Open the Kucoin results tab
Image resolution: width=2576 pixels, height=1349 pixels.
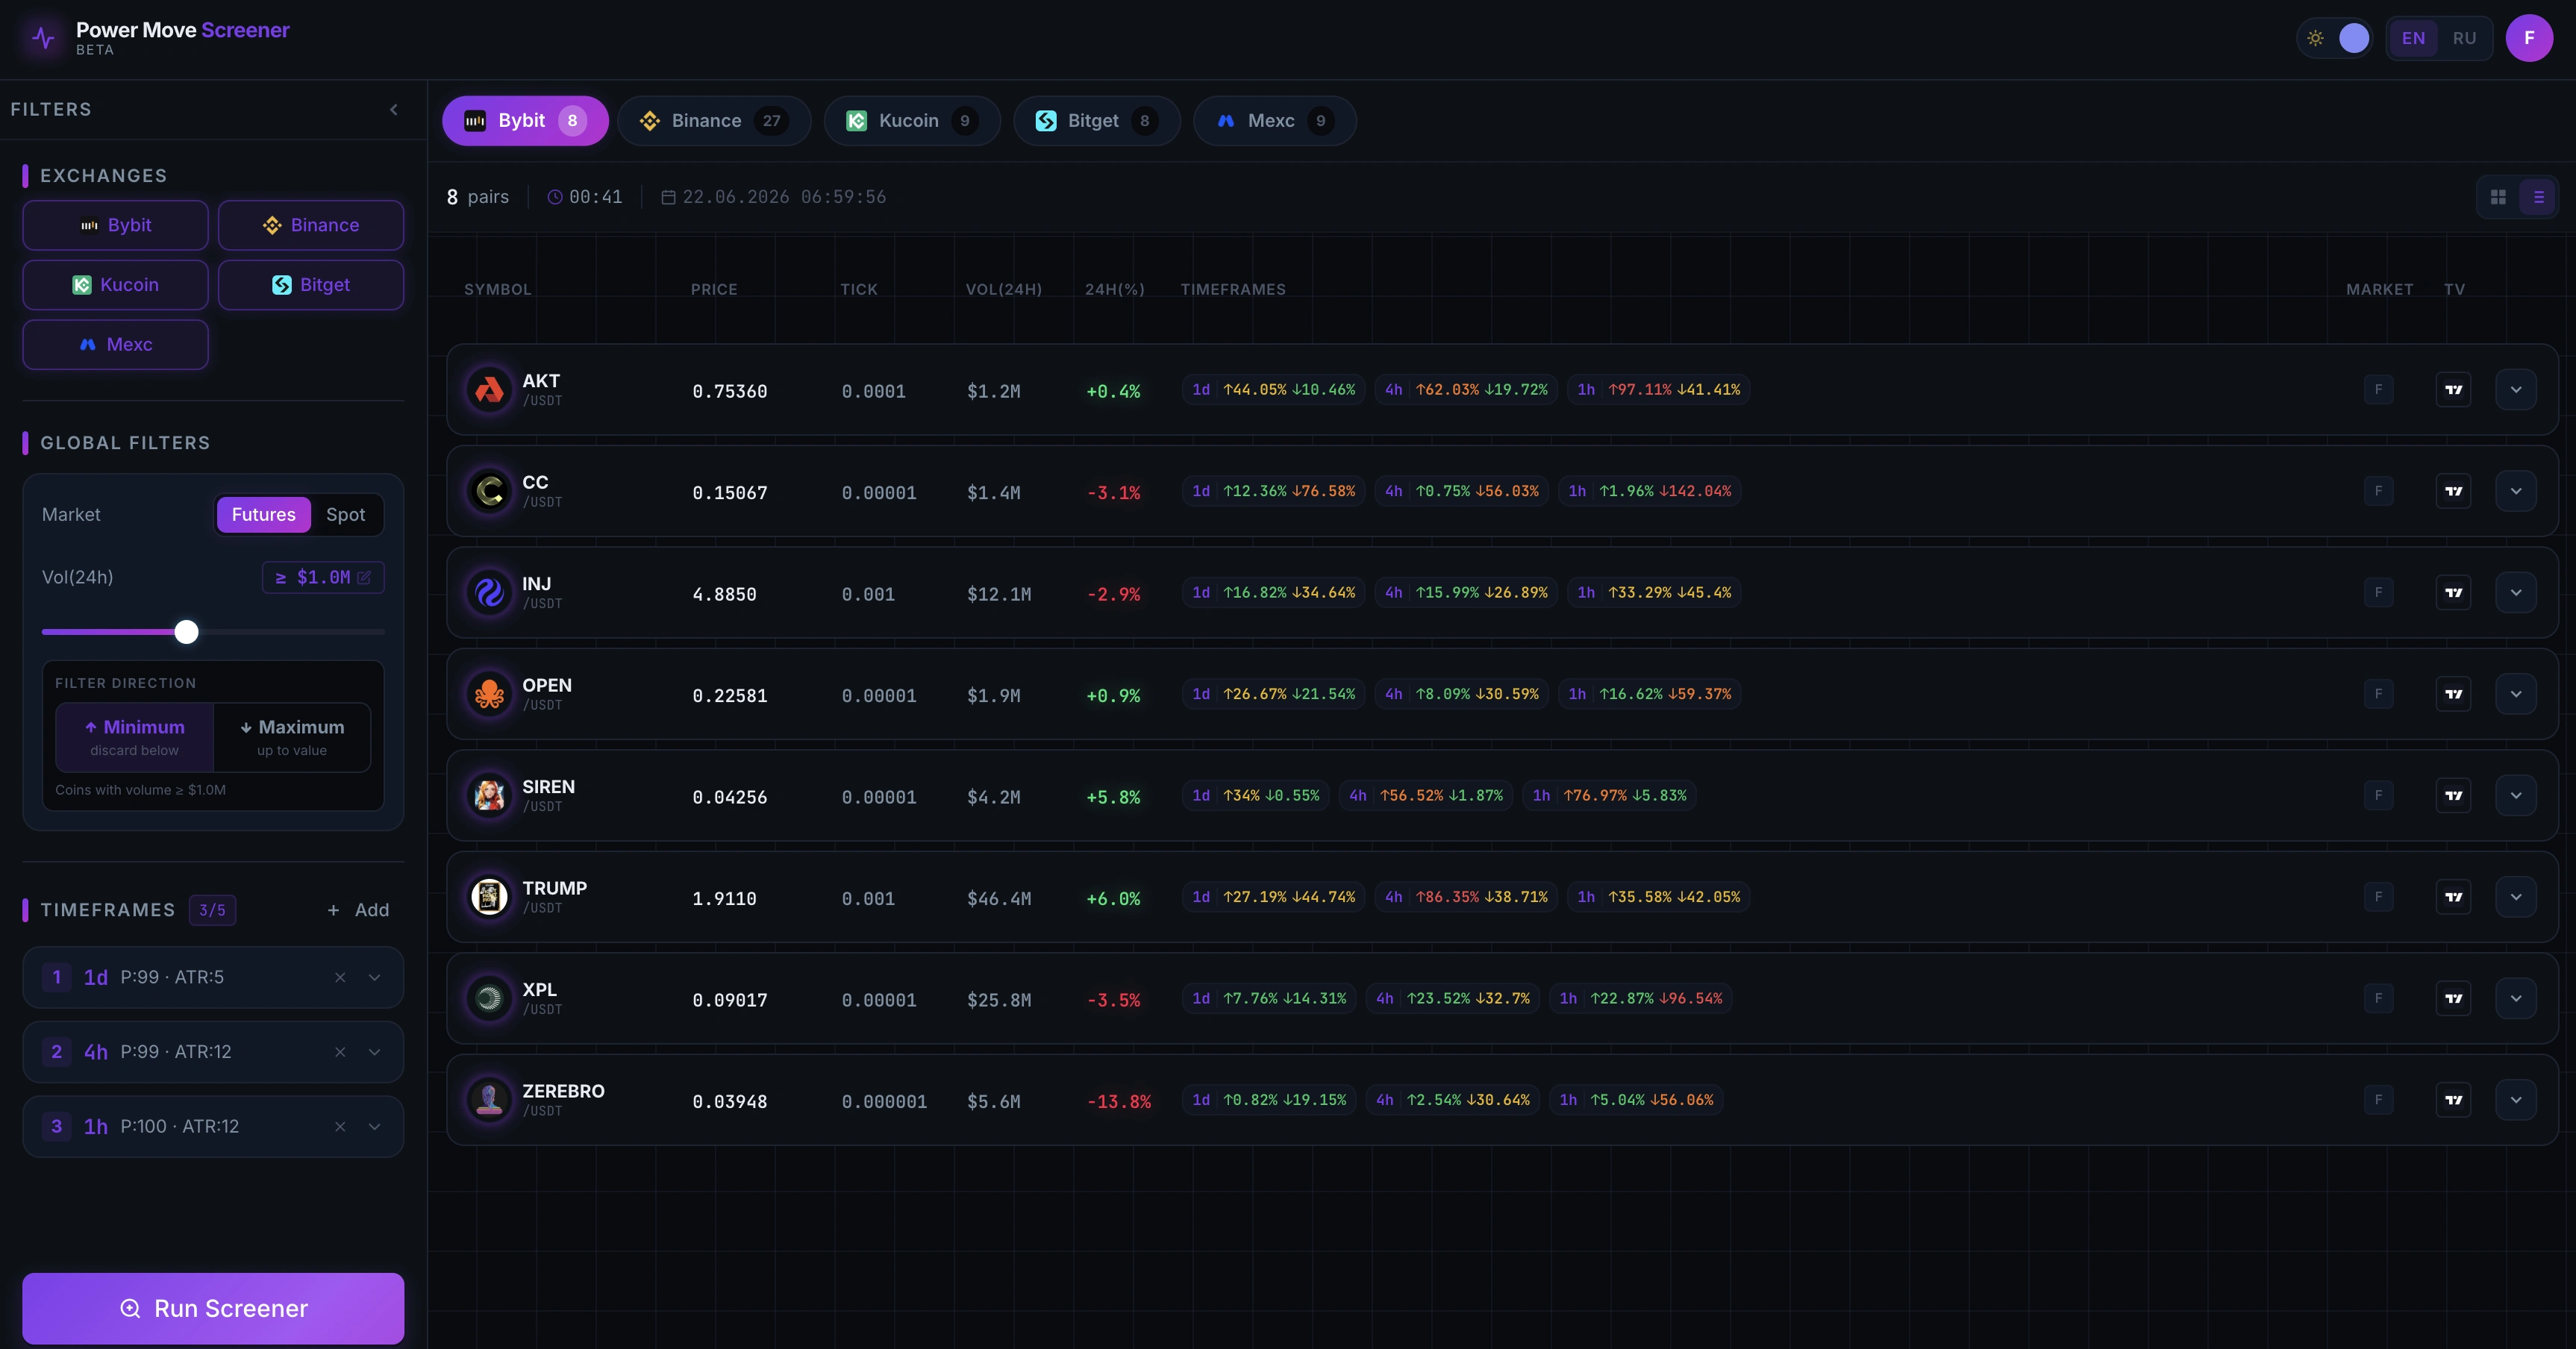coord(912,121)
